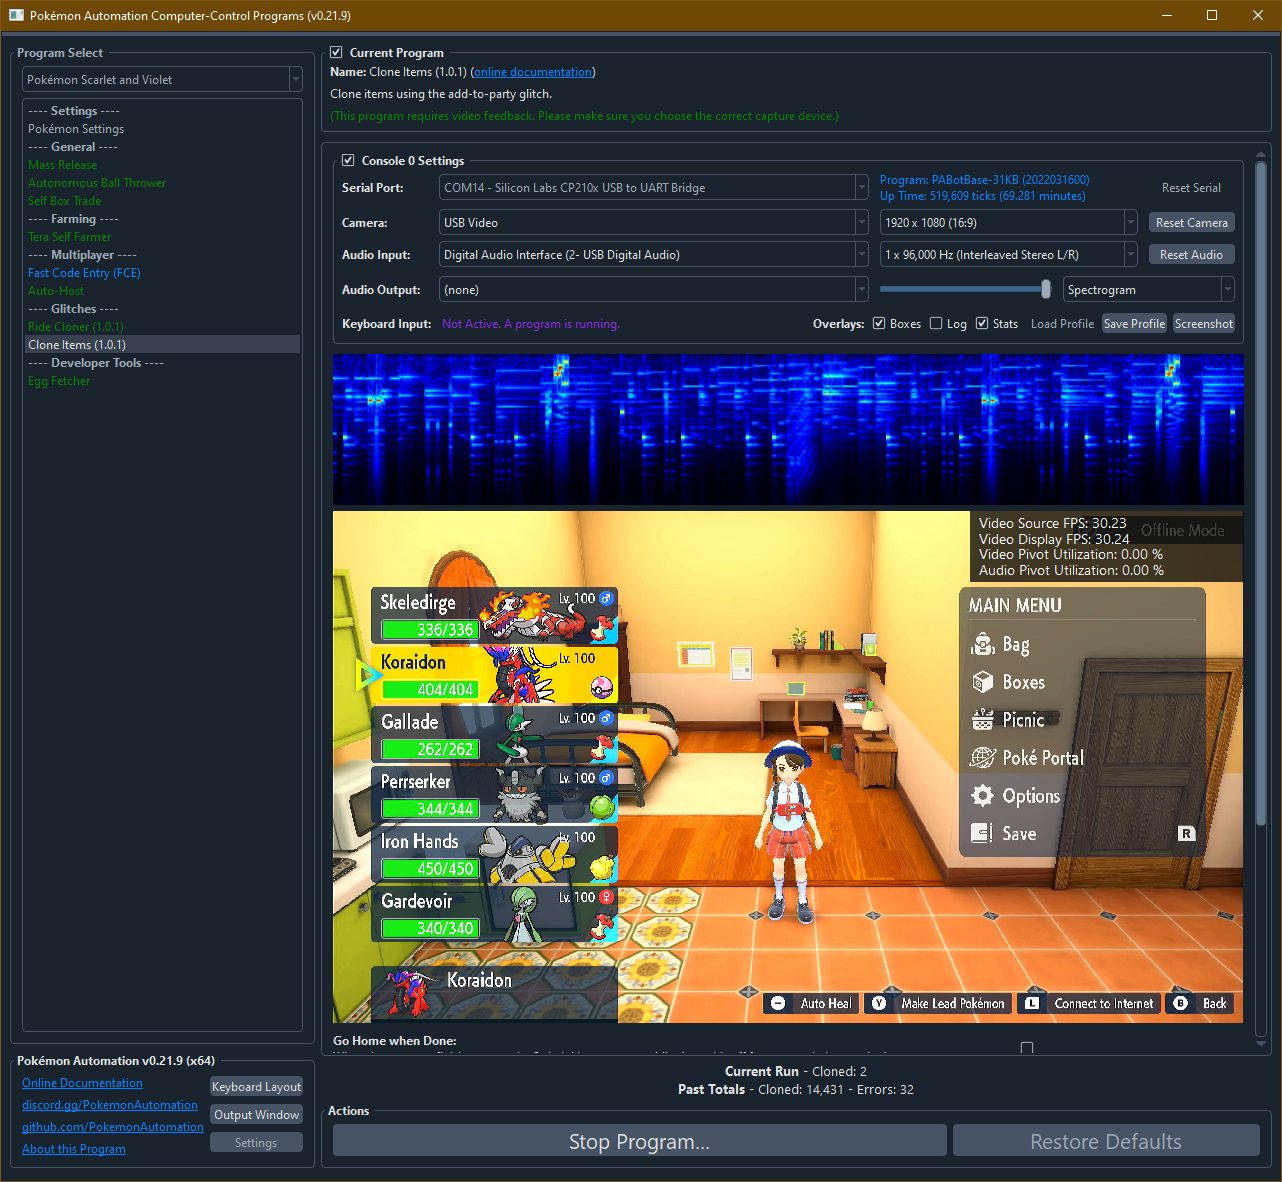Open the Spectrogram audio display dropdown
This screenshot has height=1182, width=1282.
pyautogui.click(x=1148, y=290)
